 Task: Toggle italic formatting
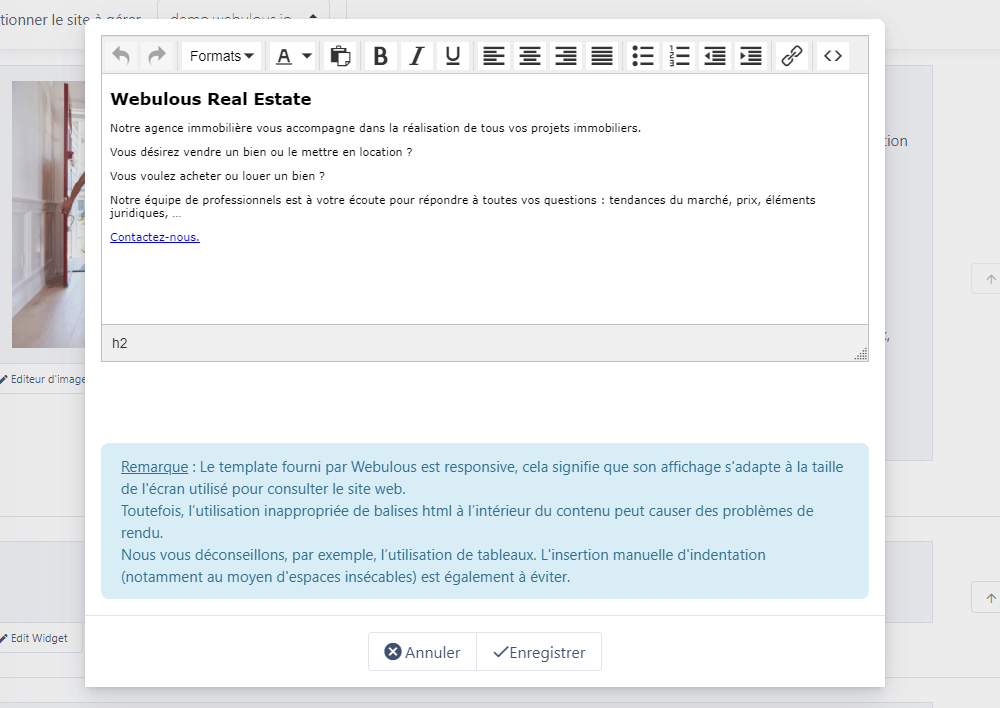[x=417, y=56]
